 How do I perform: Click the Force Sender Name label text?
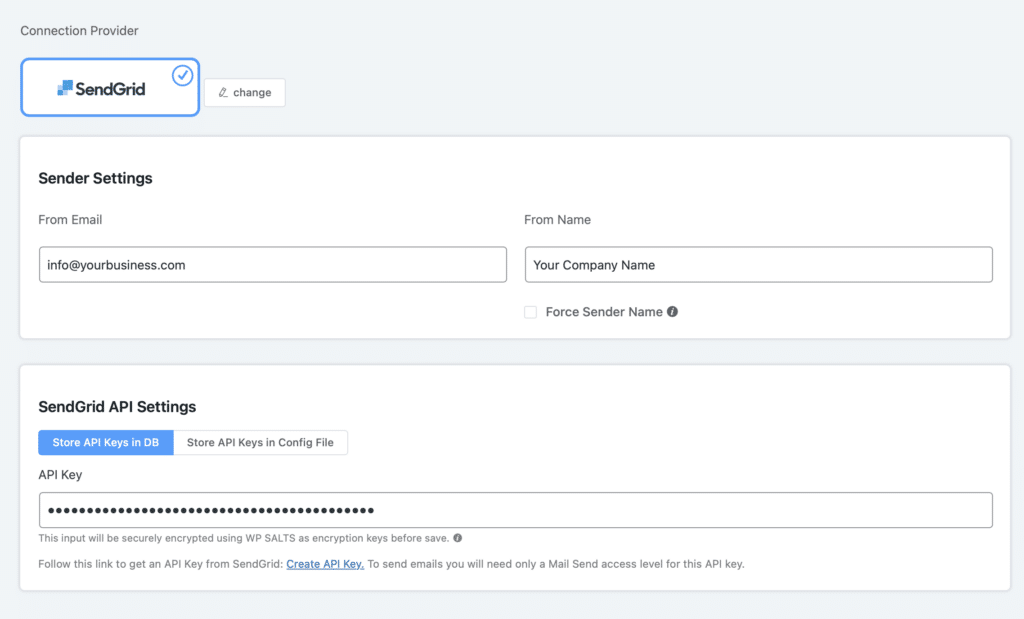603,312
